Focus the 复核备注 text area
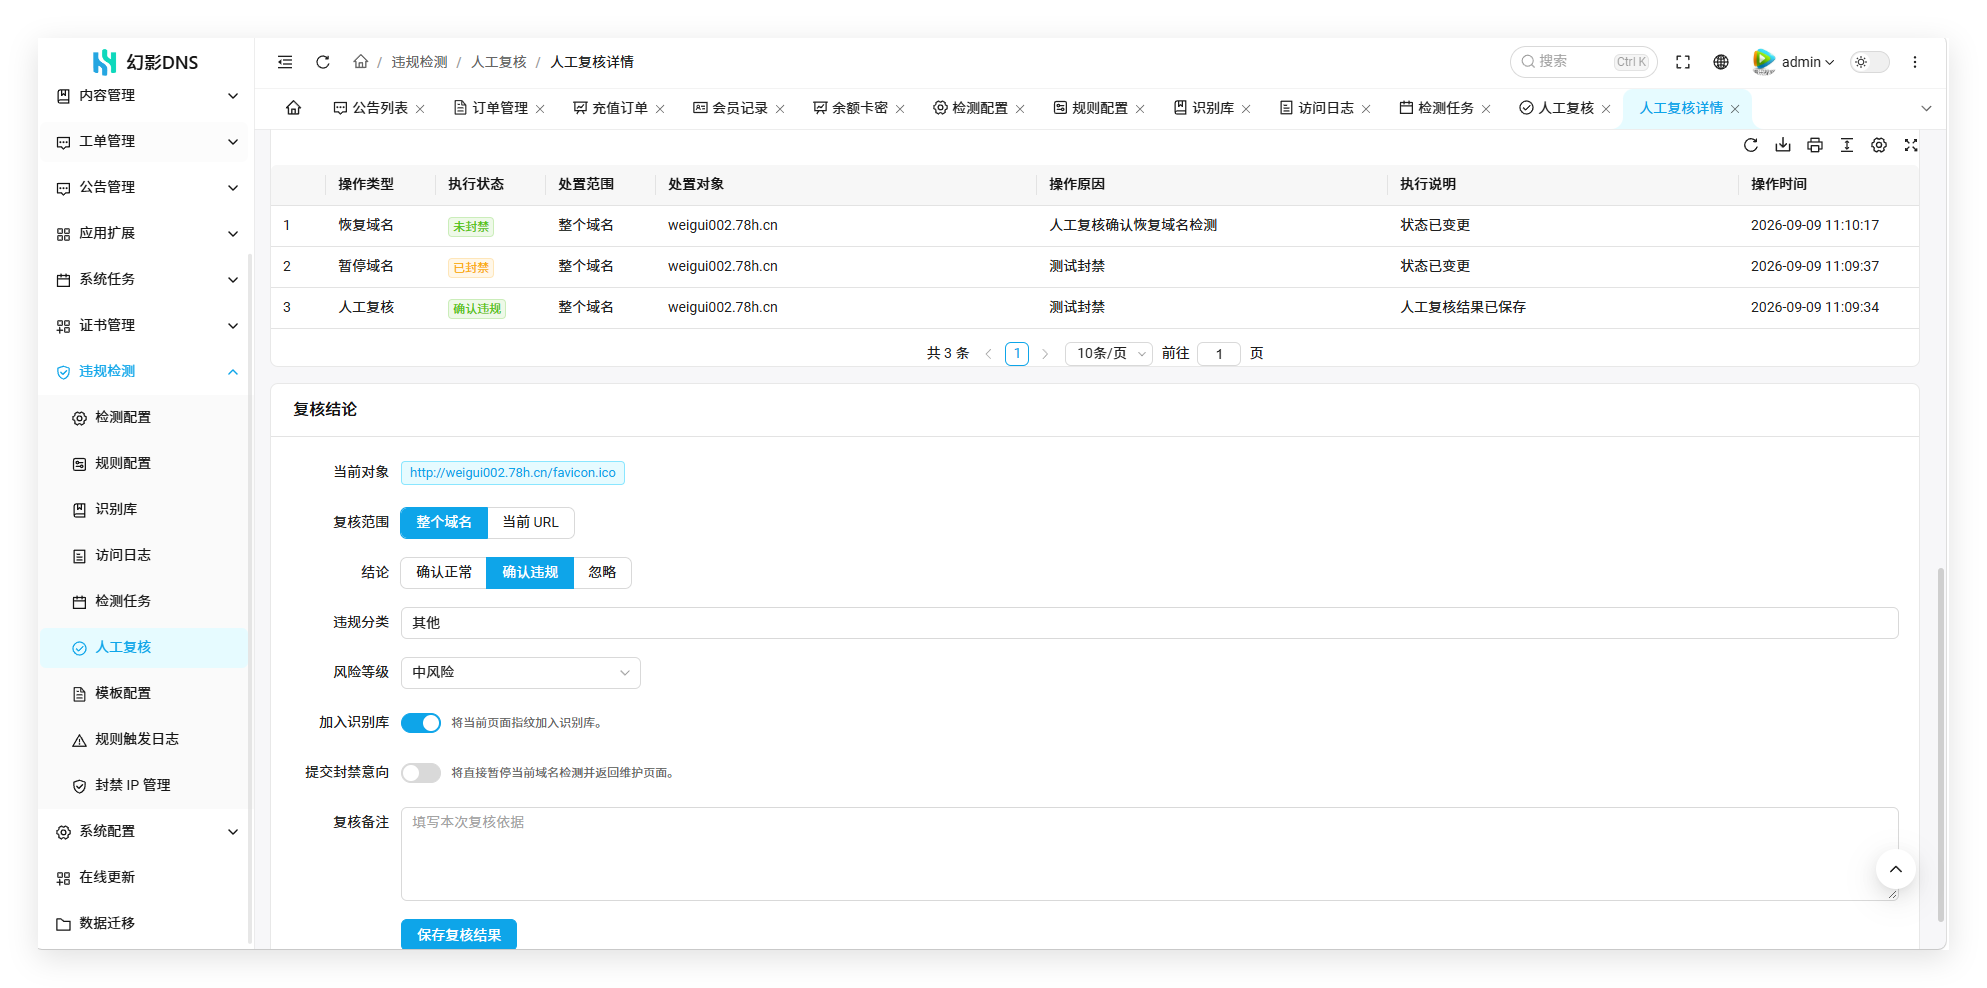Viewport: 1987px width, 988px height. [1150, 854]
